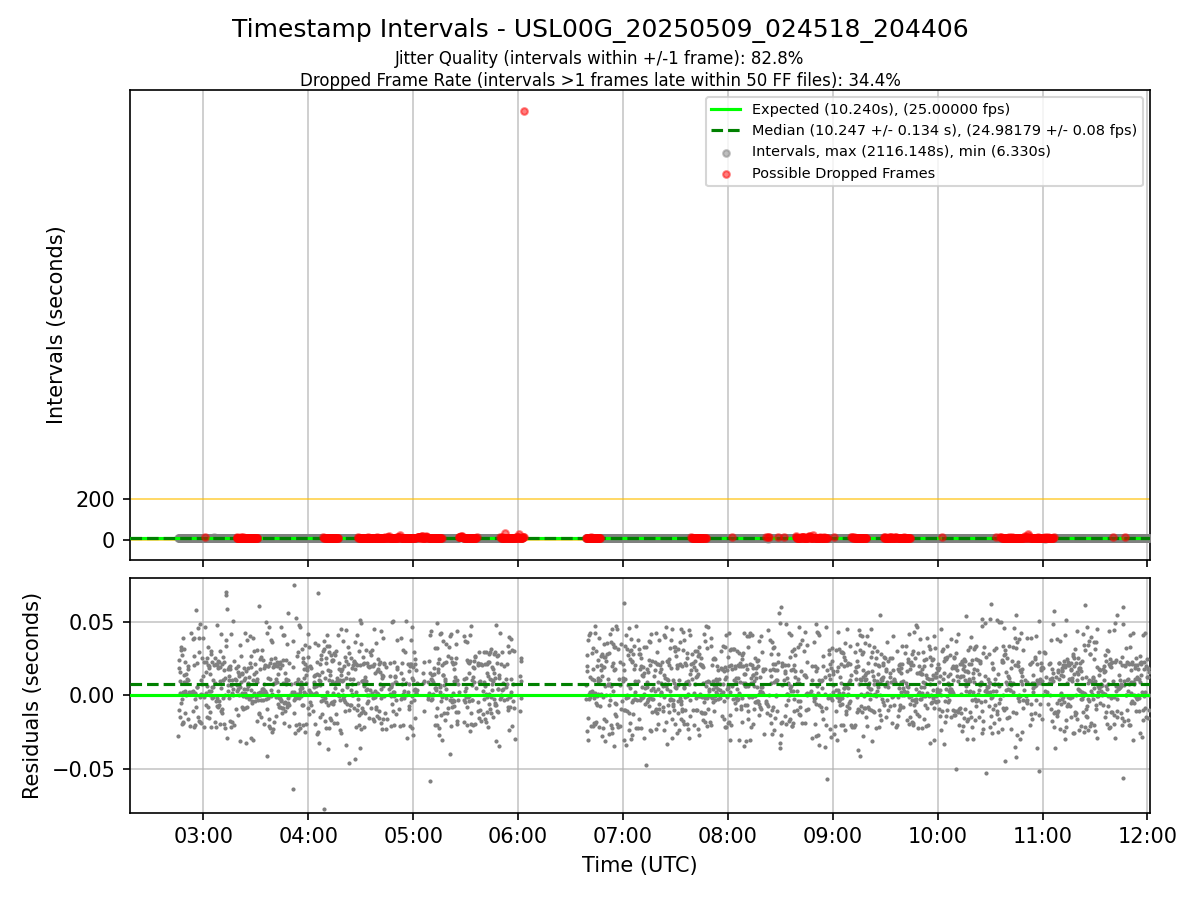Image resolution: width=1200 pixels, height=900 pixels.
Task: Click the red dot marker in the legend
Action: click(x=727, y=174)
